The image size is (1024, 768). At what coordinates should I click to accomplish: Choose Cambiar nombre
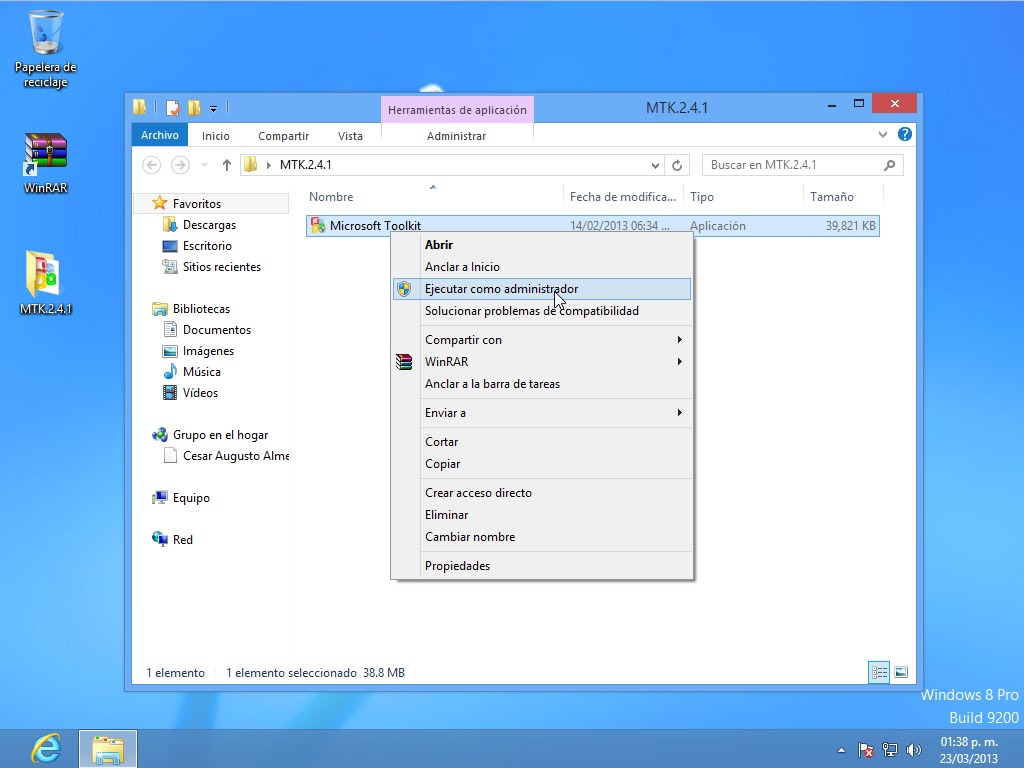[x=542, y=537]
